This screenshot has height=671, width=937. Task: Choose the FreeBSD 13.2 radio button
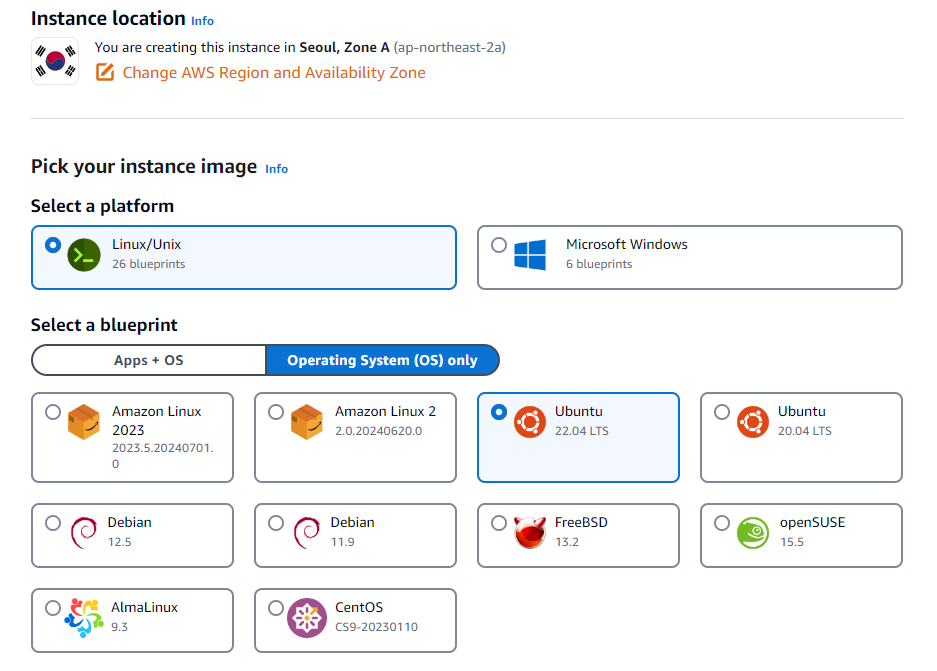point(499,523)
